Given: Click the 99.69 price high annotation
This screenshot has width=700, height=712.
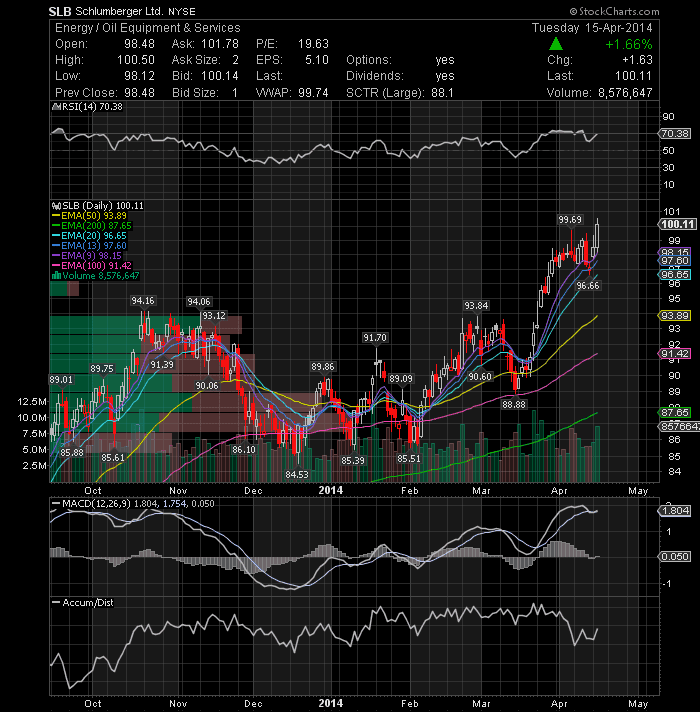Looking at the screenshot, I should (x=570, y=220).
